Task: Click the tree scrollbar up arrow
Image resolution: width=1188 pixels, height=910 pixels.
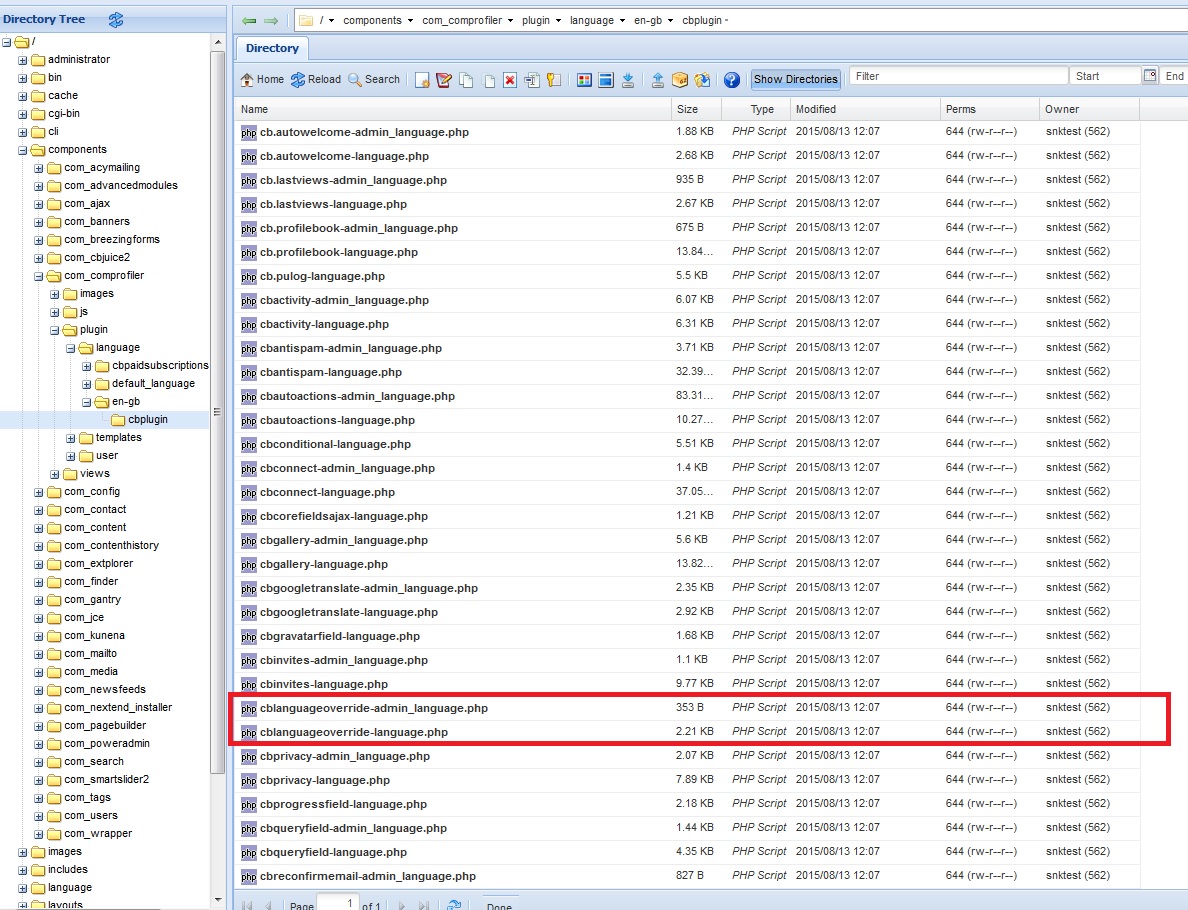Action: pos(217,42)
